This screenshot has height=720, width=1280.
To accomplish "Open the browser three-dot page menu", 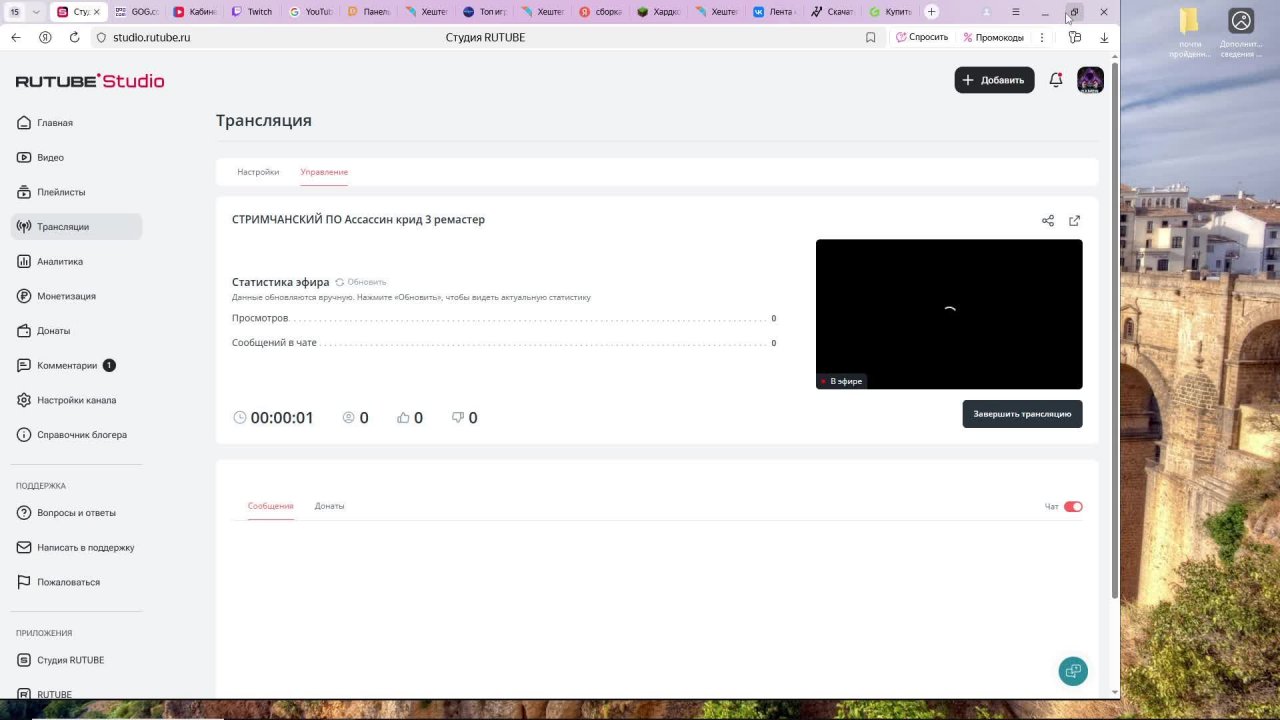I will click(x=1042, y=37).
